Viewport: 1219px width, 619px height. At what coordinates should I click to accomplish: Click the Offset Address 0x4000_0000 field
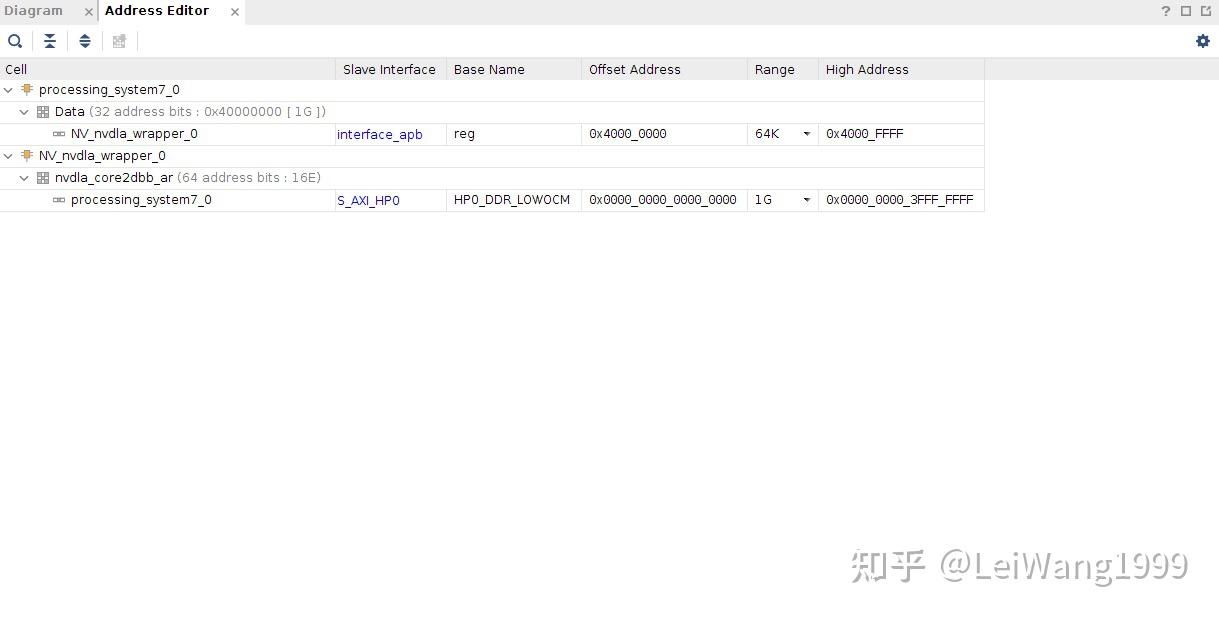627,133
